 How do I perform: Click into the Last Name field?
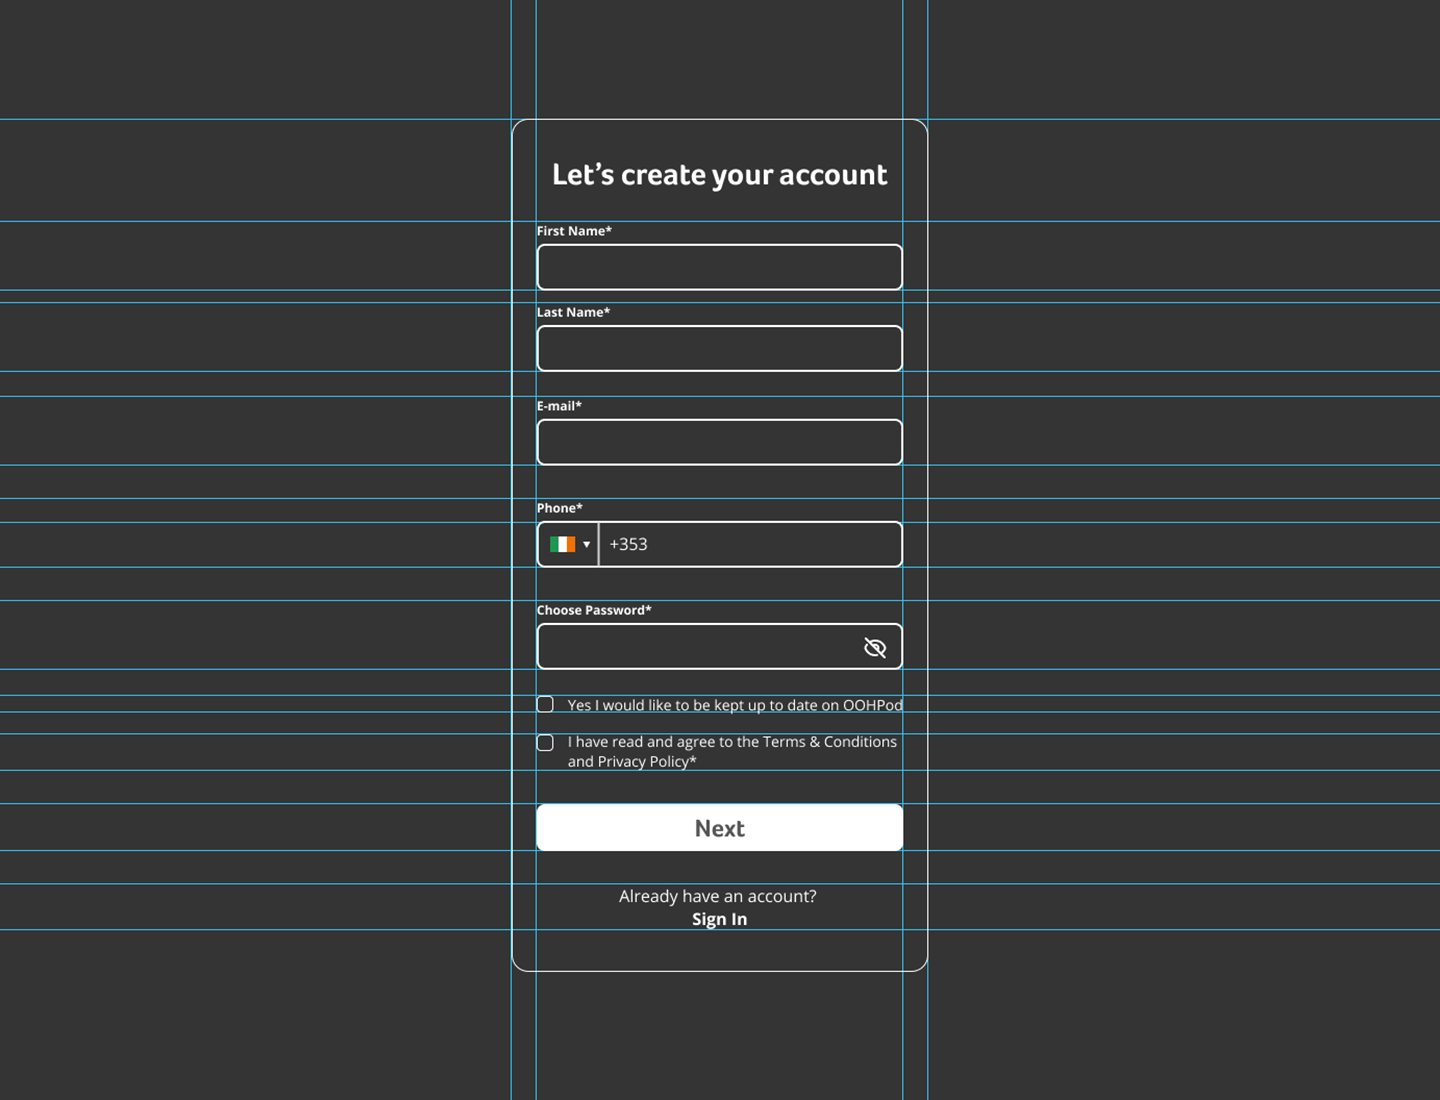pyautogui.click(x=719, y=349)
